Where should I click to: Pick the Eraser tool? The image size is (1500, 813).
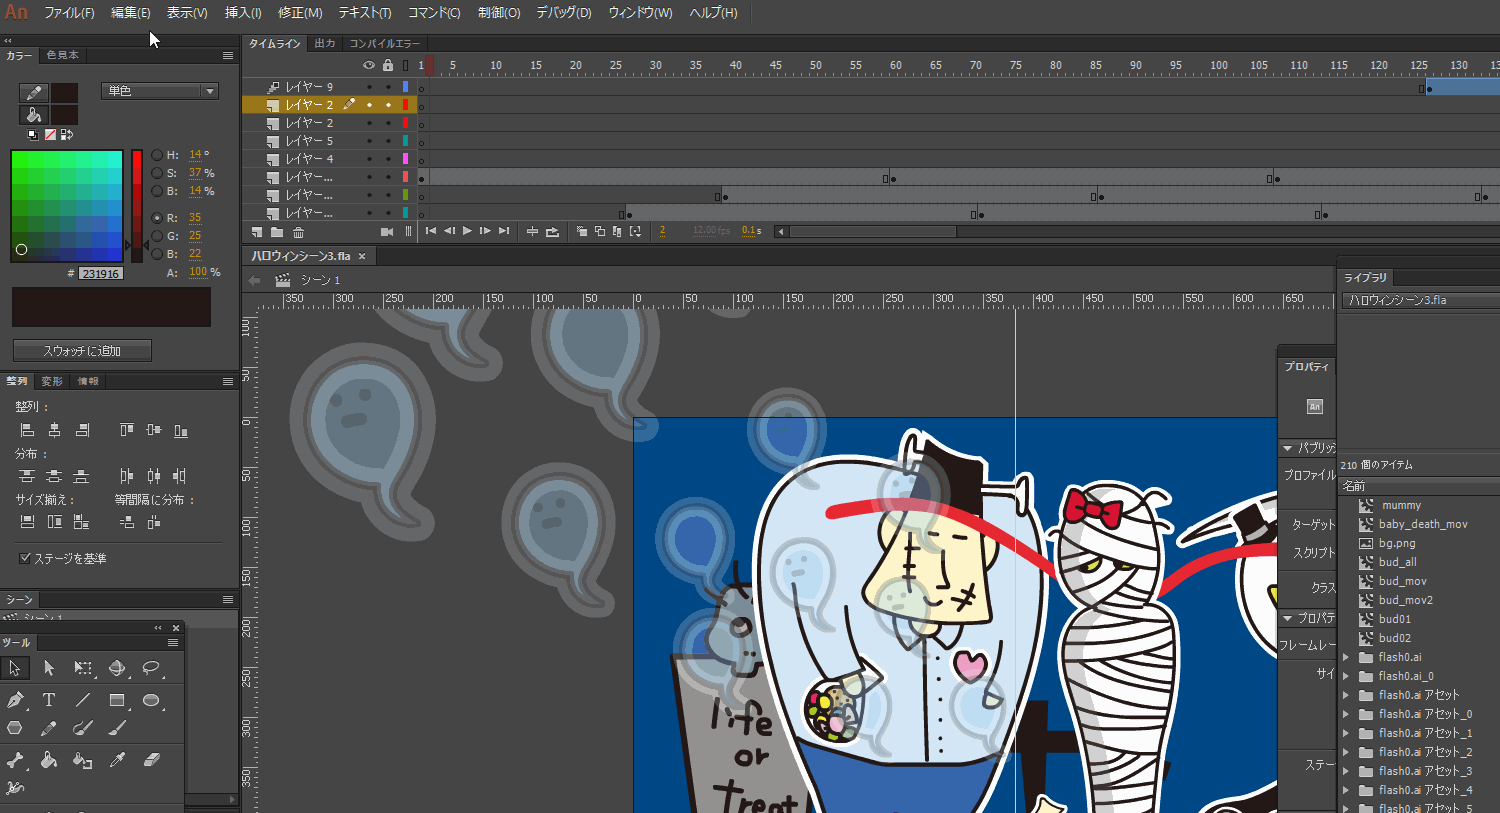point(152,760)
